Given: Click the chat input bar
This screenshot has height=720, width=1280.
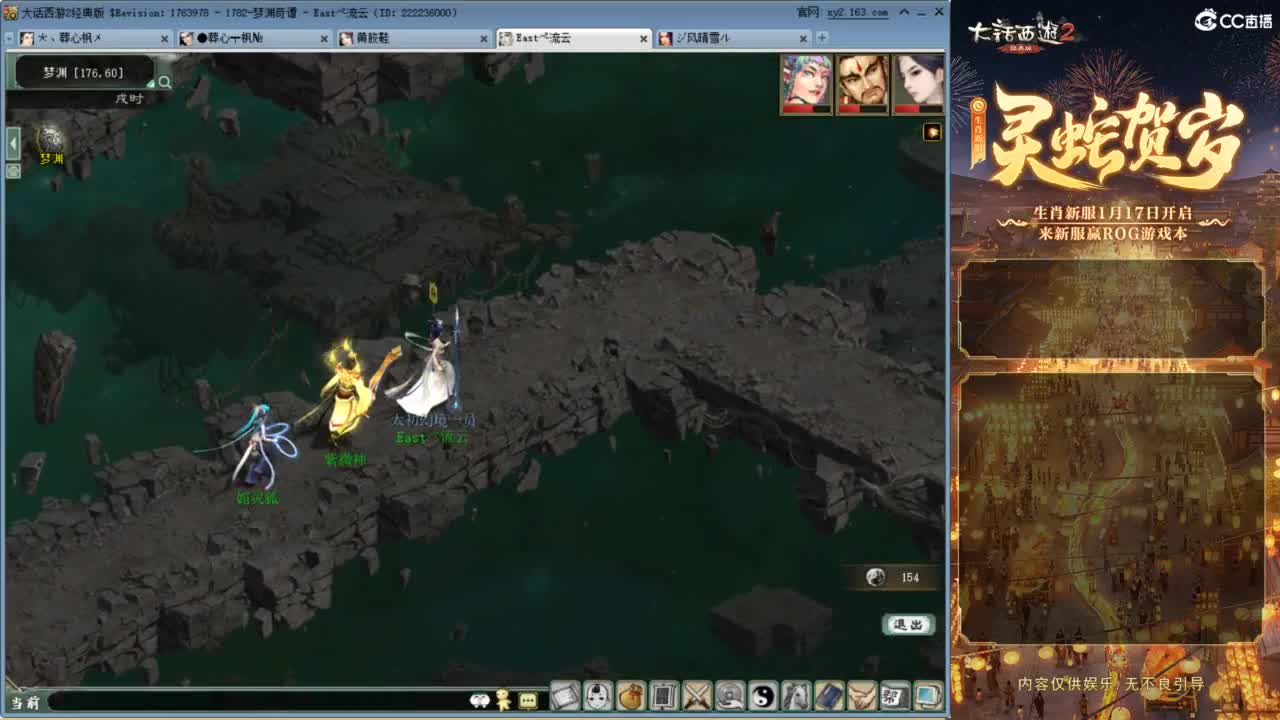Looking at the screenshot, I should coord(258,702).
